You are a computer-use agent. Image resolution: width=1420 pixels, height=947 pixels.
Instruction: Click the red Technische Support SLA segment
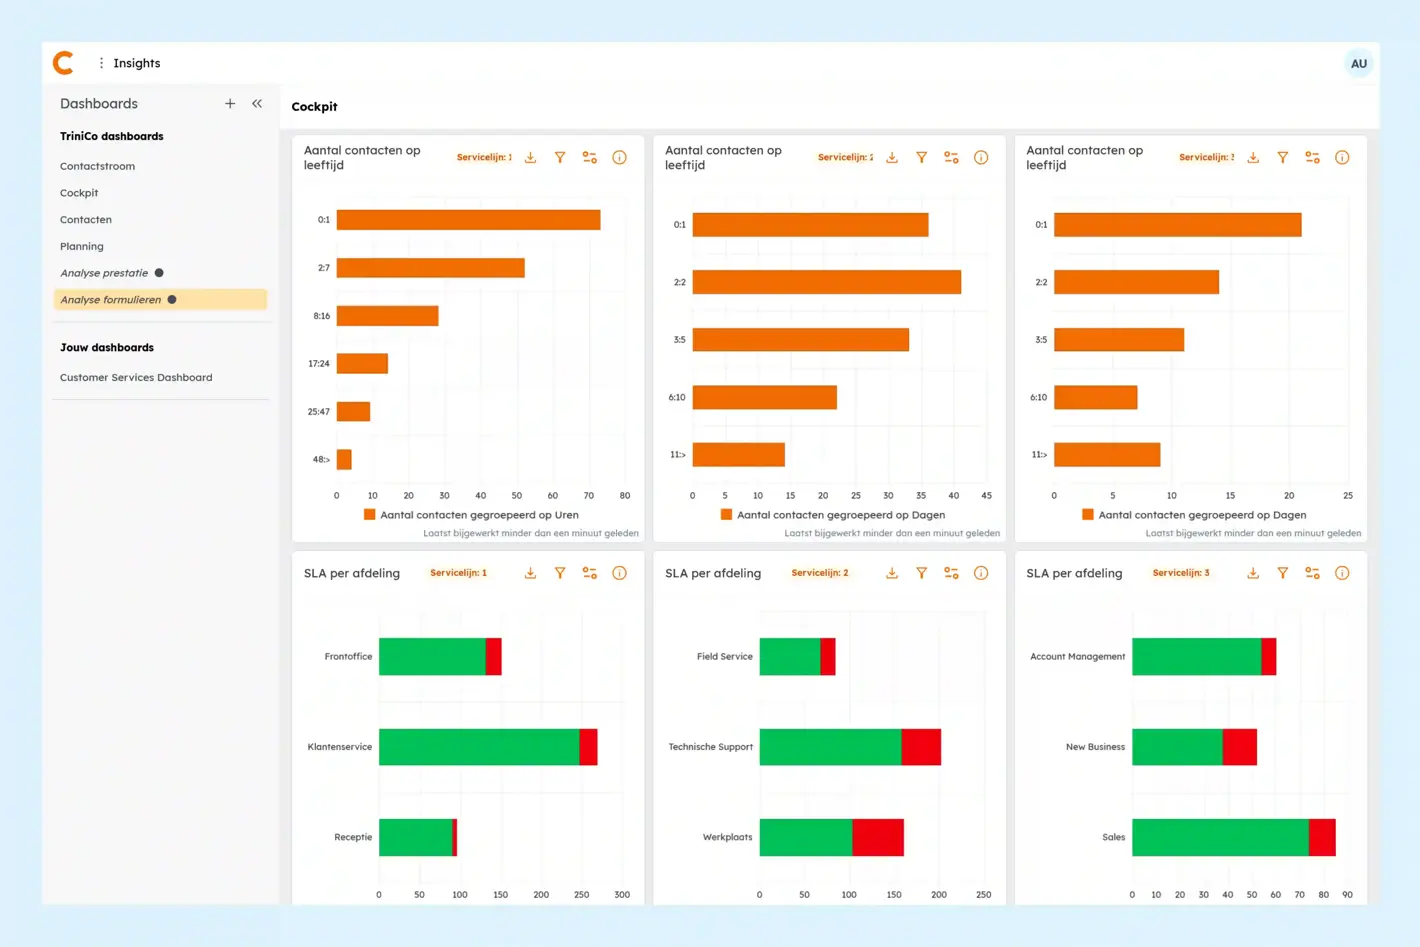[x=921, y=748]
